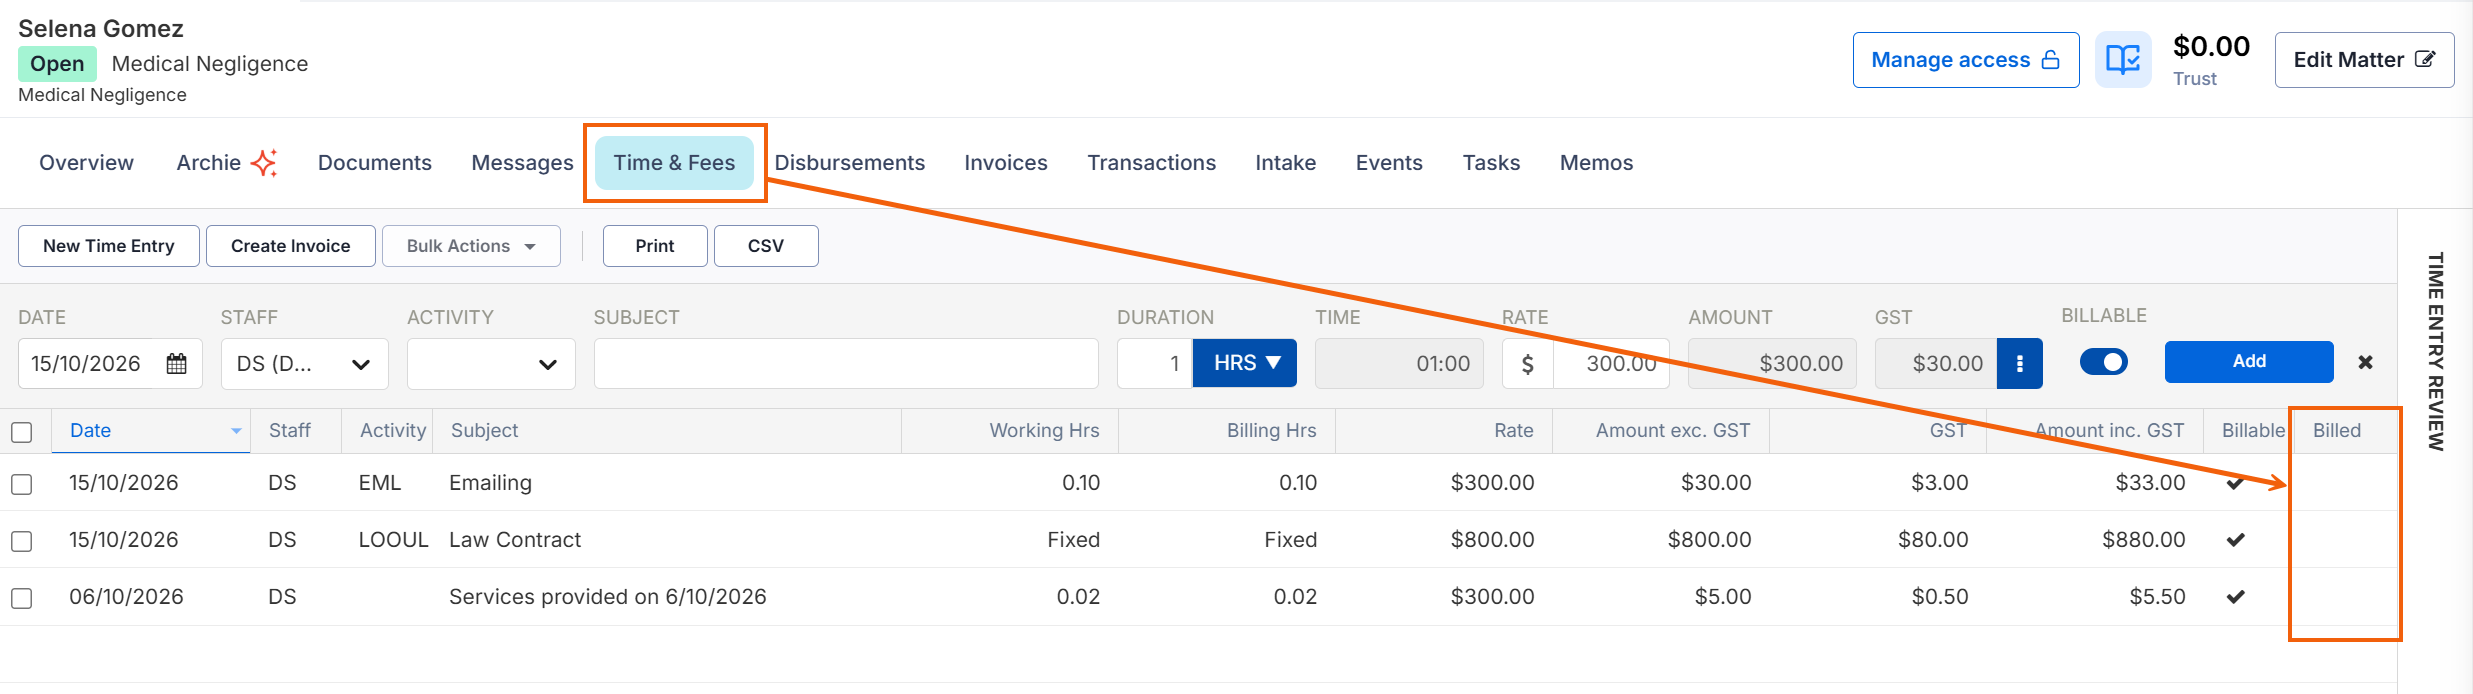2473x694 pixels.
Task: Click the Date field showing 15/10/2026
Action: click(110, 363)
